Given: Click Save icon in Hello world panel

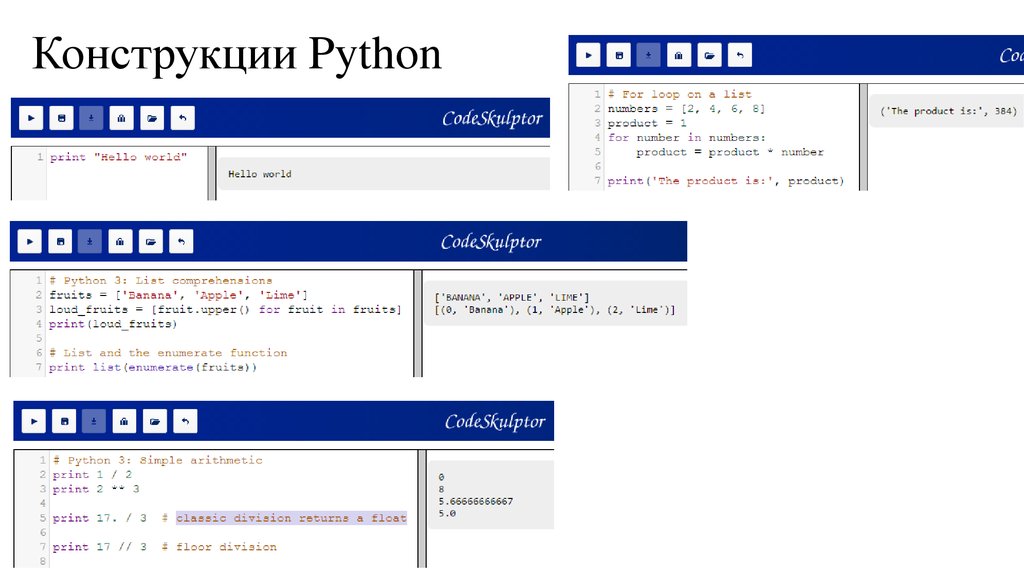Looking at the screenshot, I should 60,118.
